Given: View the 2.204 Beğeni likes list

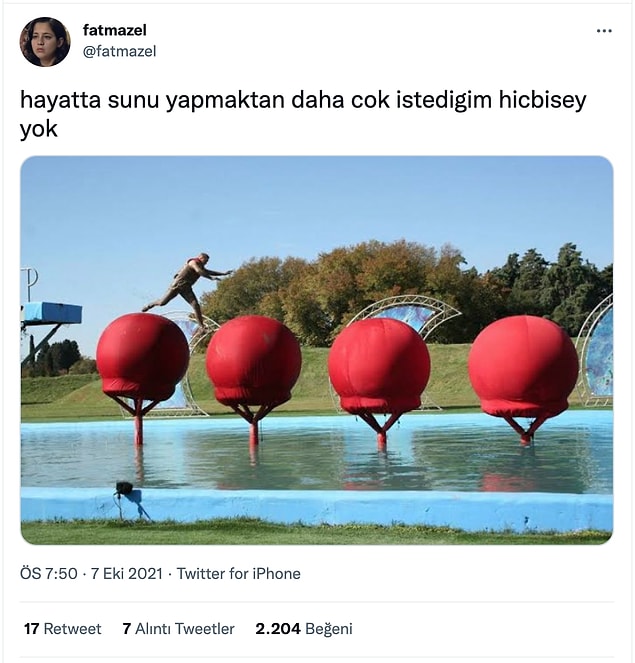Looking at the screenshot, I should tap(304, 629).
